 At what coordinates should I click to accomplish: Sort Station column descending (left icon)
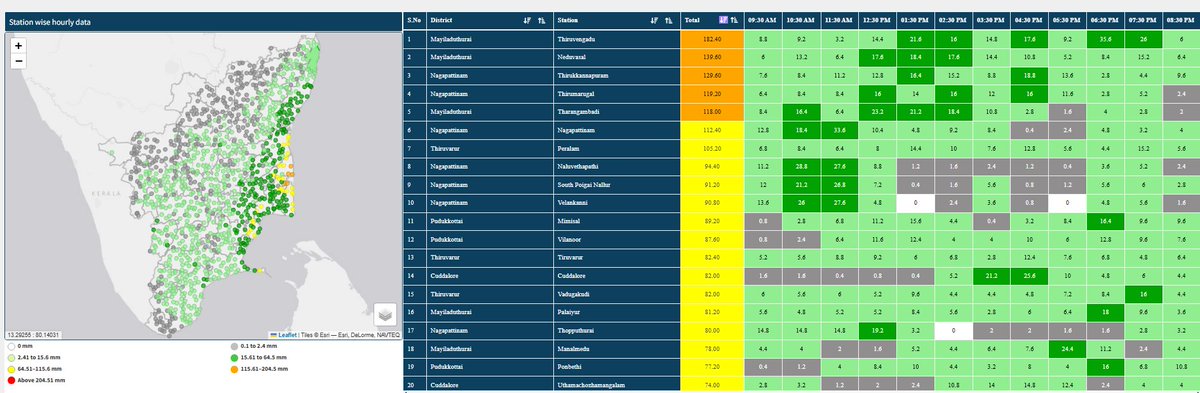(654, 20)
